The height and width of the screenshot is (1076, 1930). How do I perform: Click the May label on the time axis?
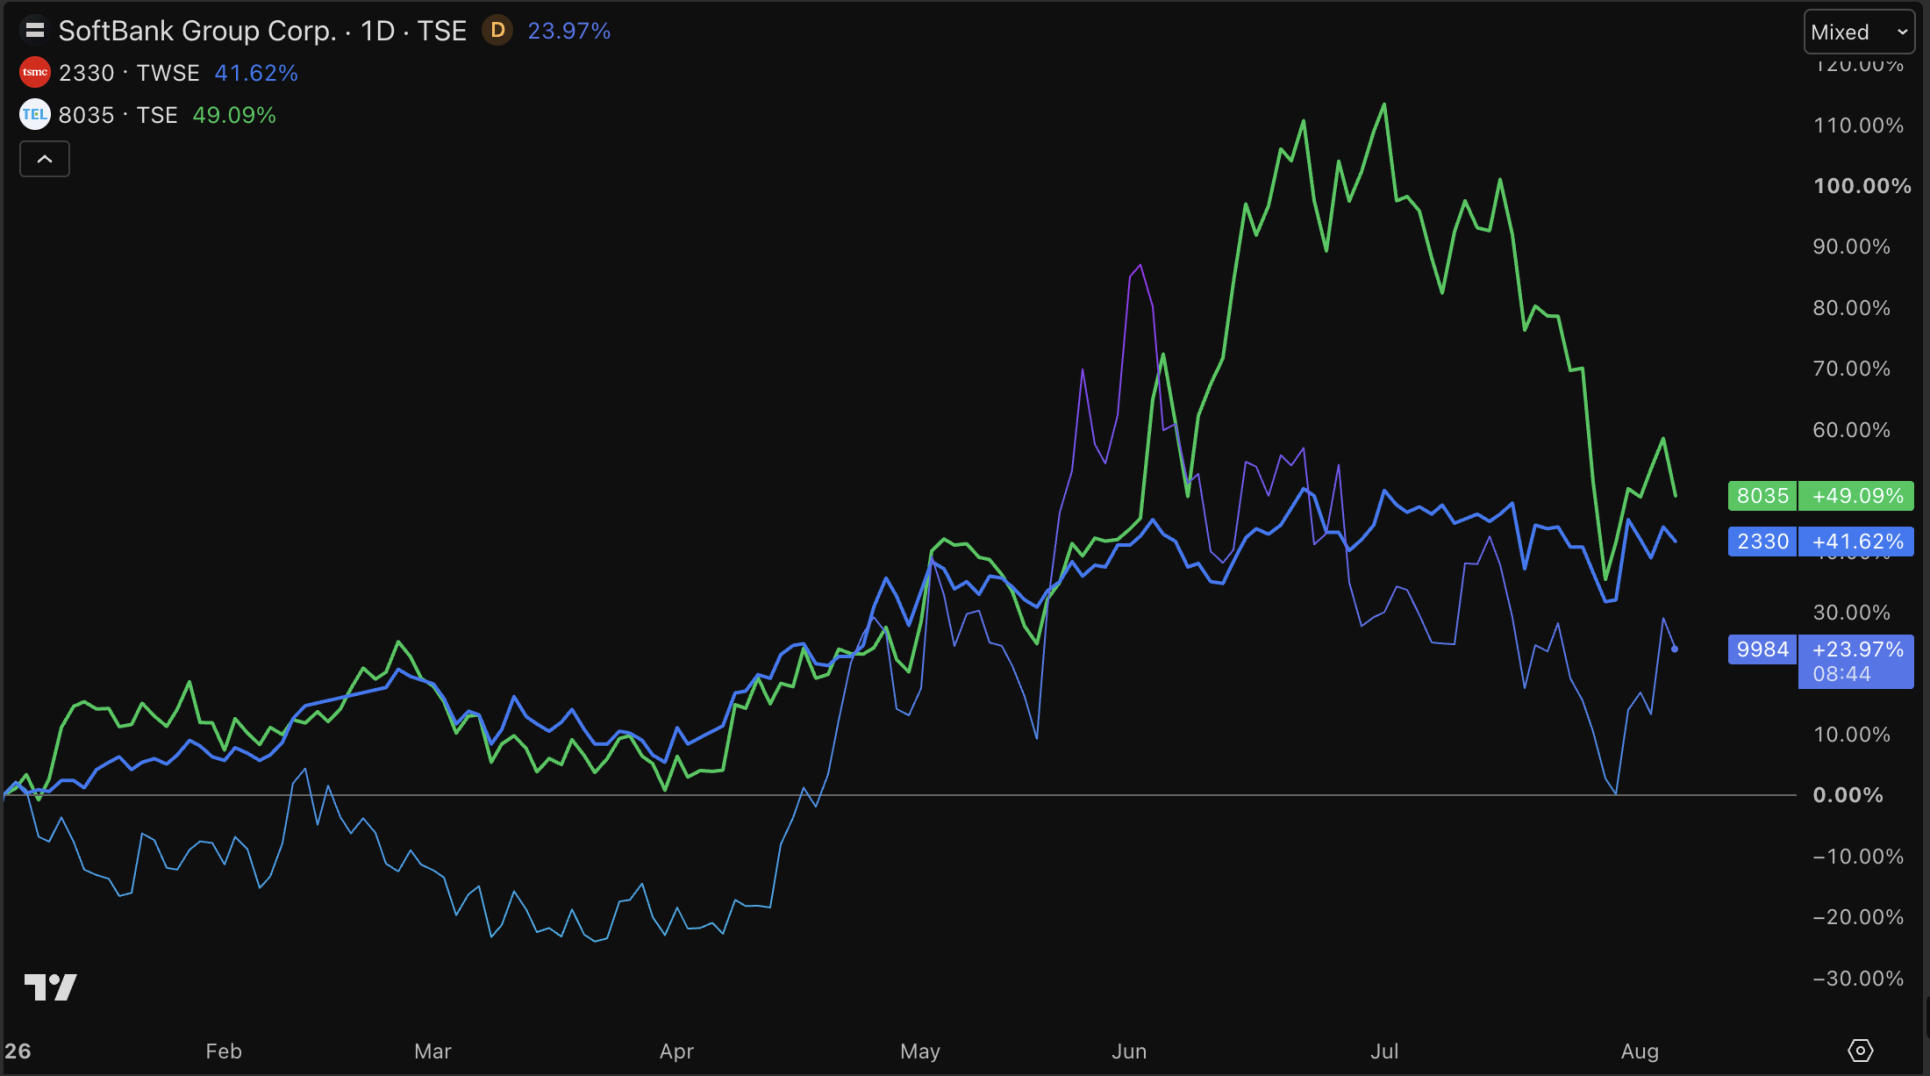(x=920, y=1052)
